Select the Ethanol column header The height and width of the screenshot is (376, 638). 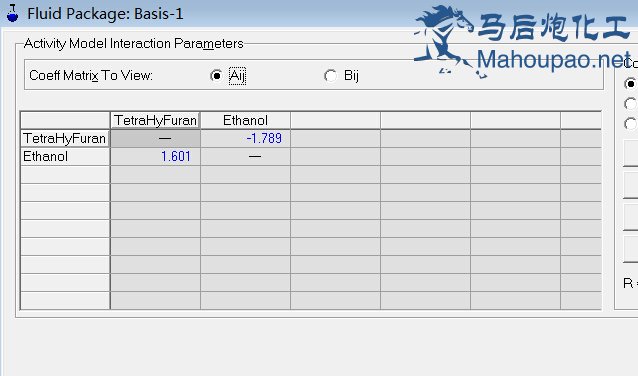point(245,120)
